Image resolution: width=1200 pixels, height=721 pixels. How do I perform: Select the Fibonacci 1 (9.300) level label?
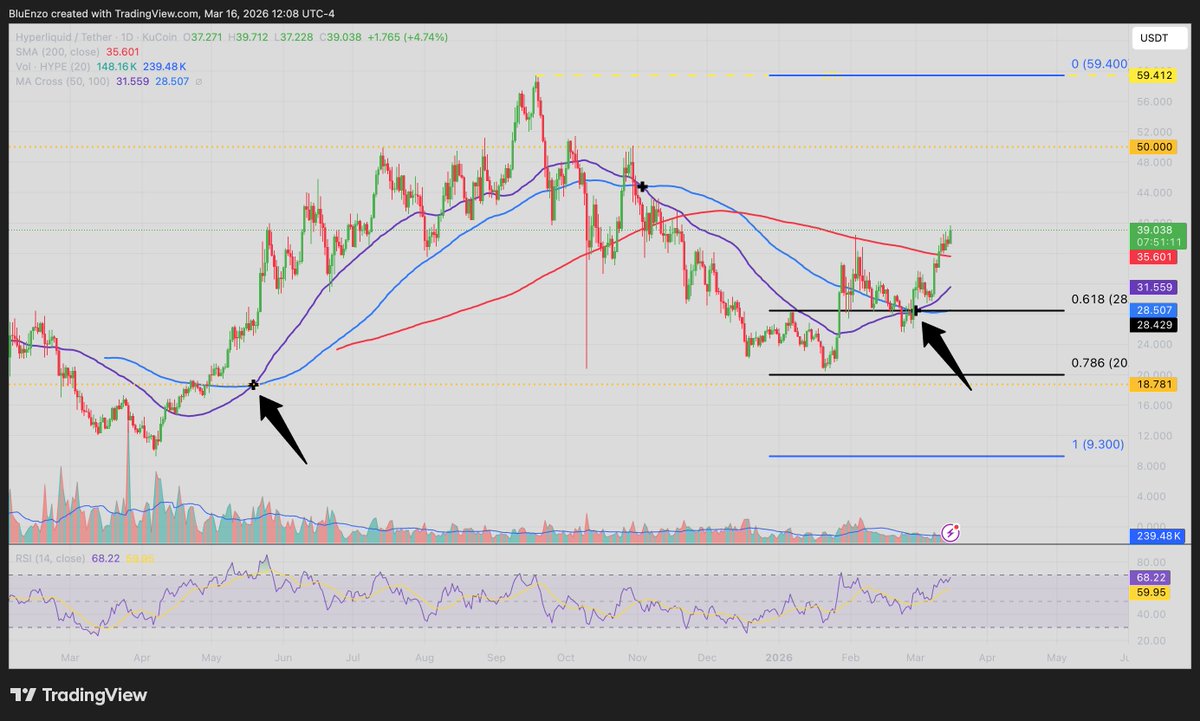tap(1097, 445)
